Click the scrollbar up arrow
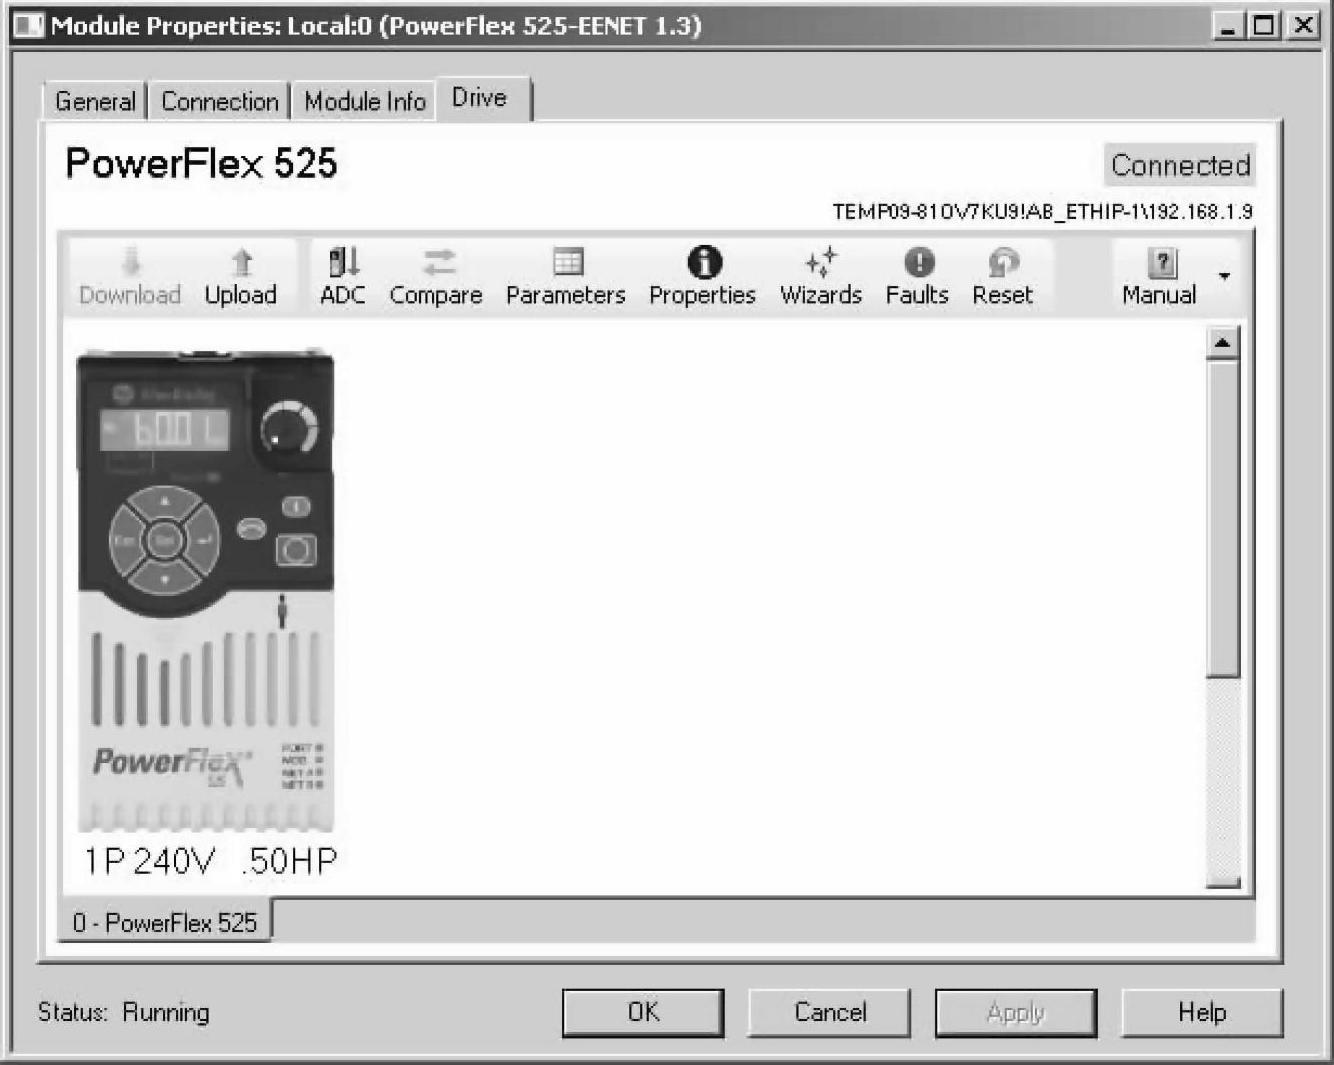 click(1222, 343)
